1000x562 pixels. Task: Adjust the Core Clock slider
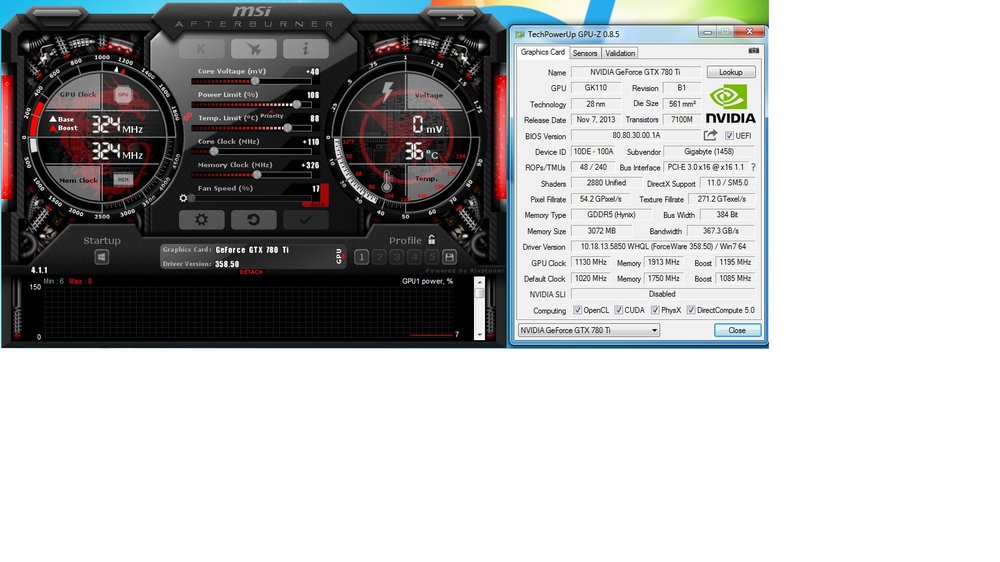(252, 152)
